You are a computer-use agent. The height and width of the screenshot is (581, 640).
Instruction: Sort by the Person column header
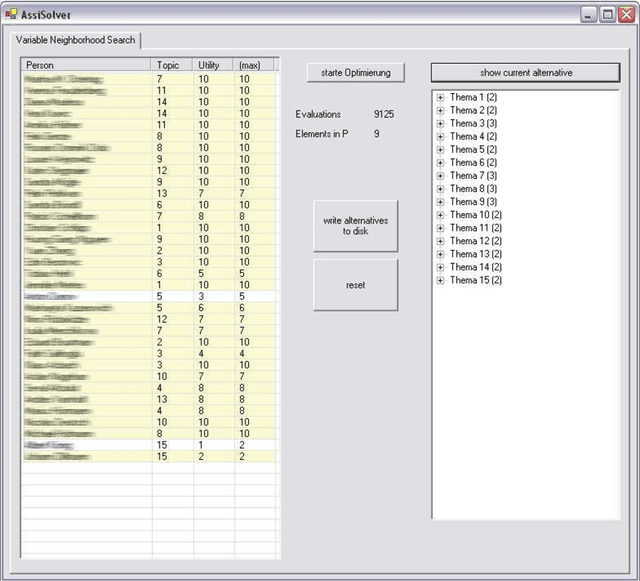tap(87, 65)
